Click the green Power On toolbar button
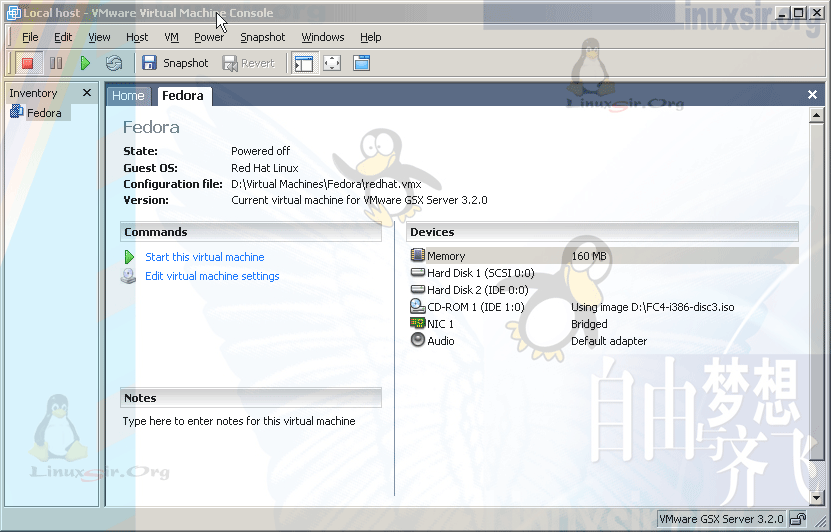831x532 pixels. pos(85,64)
